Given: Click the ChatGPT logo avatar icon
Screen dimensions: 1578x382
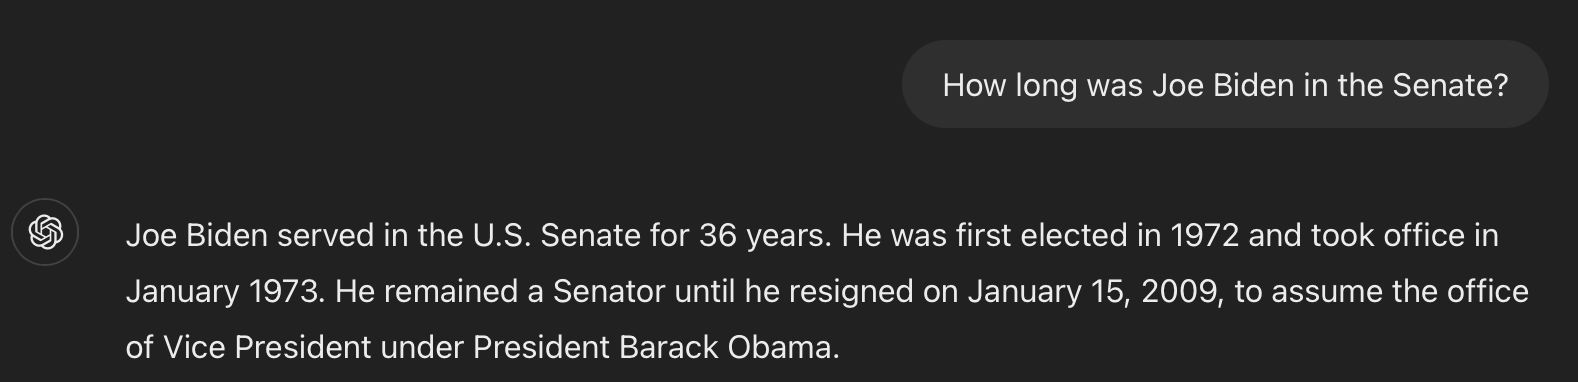Looking at the screenshot, I should click(45, 232).
